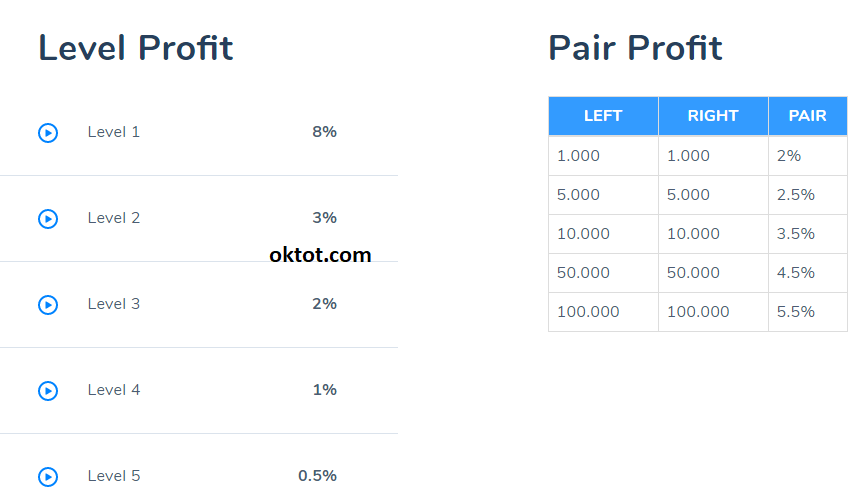860x504 pixels.
Task: Click the LEFT column header
Action: point(603,116)
